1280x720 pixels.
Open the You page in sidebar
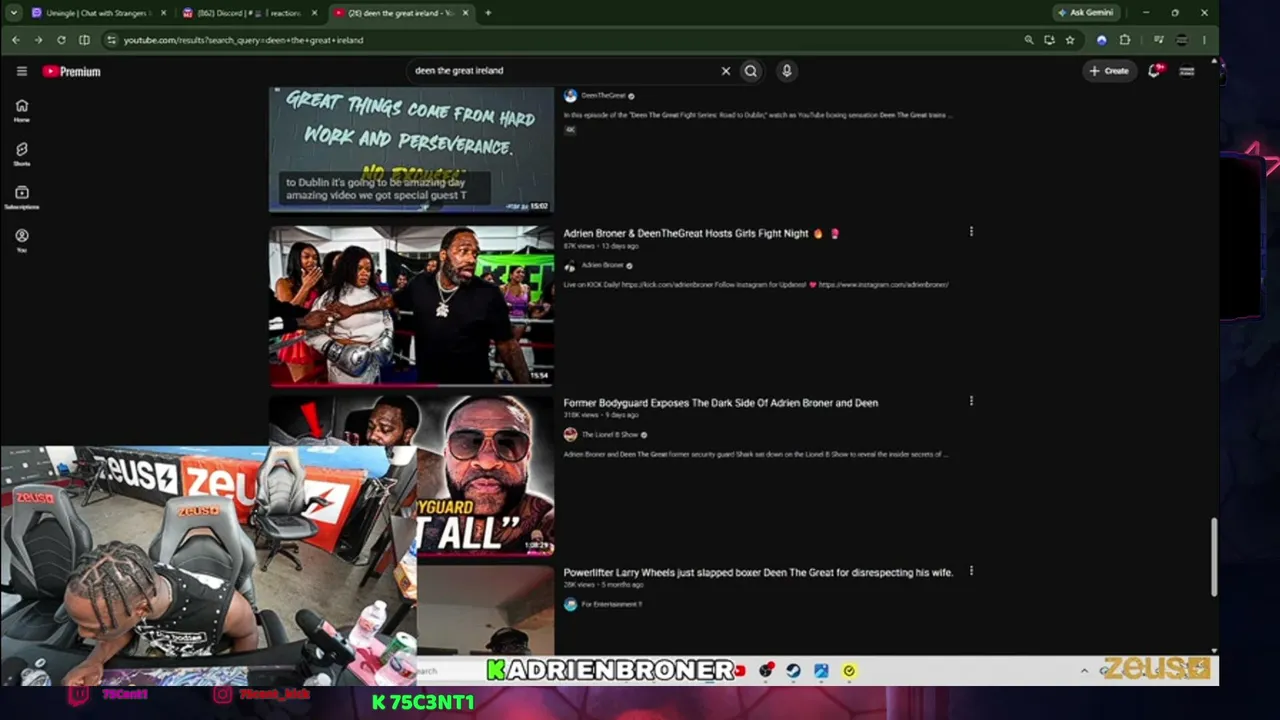coord(21,240)
